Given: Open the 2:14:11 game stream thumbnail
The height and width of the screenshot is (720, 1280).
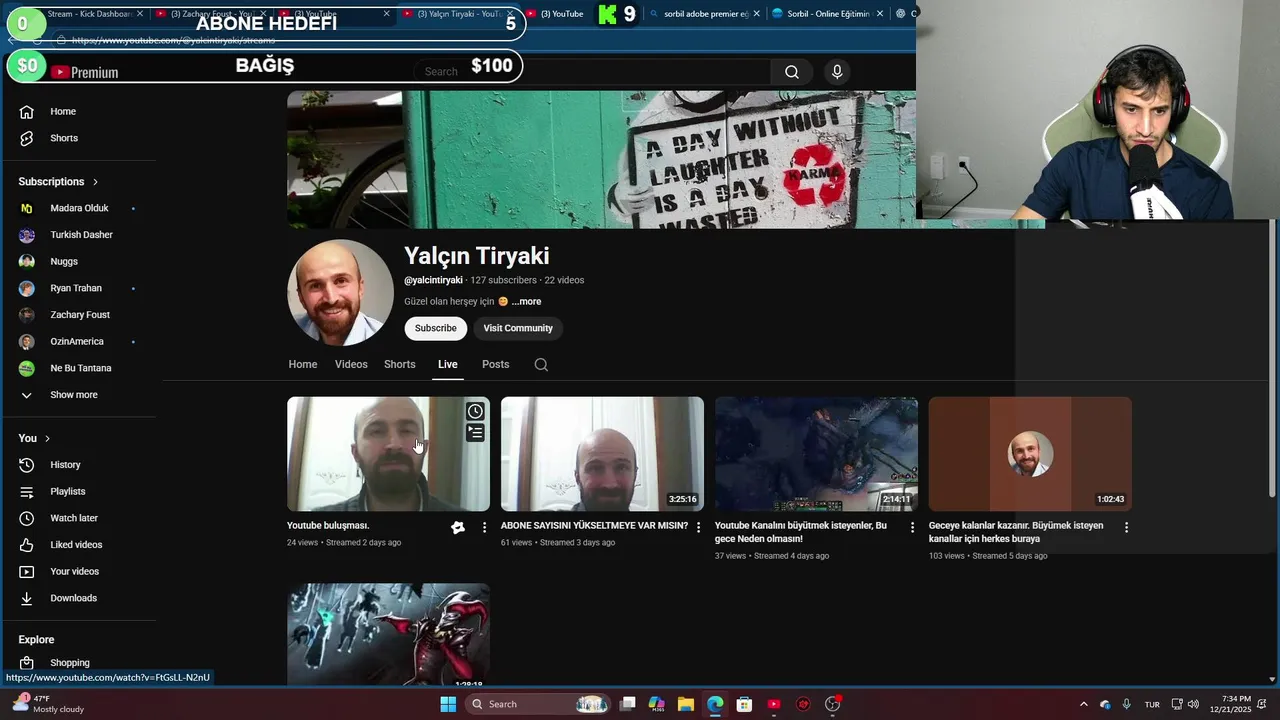Looking at the screenshot, I should tap(816, 454).
